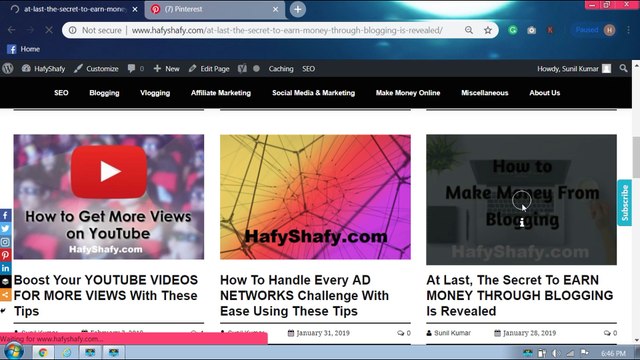Open the WordPress logo menu
640x360 pixels.
pyautogui.click(x=8, y=69)
